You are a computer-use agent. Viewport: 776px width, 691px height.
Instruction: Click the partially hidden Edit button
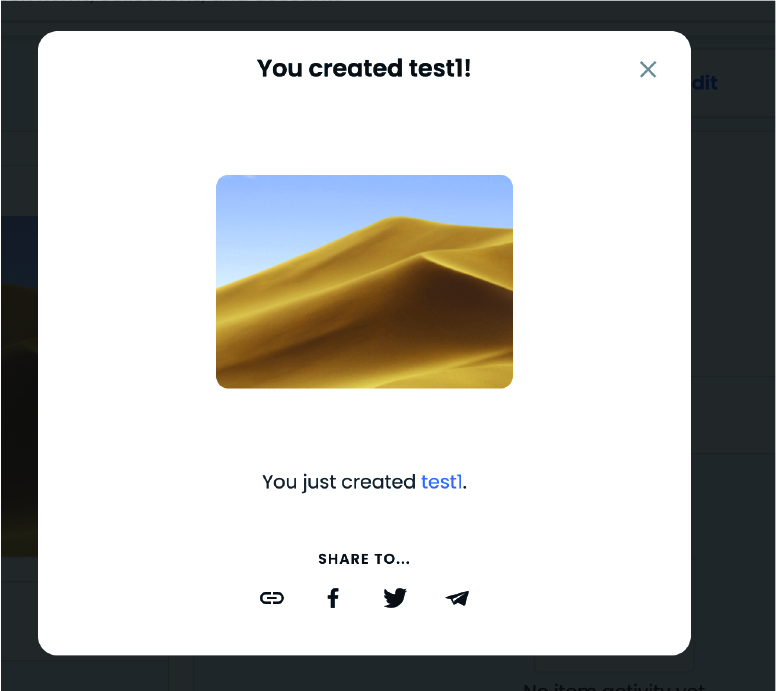705,83
